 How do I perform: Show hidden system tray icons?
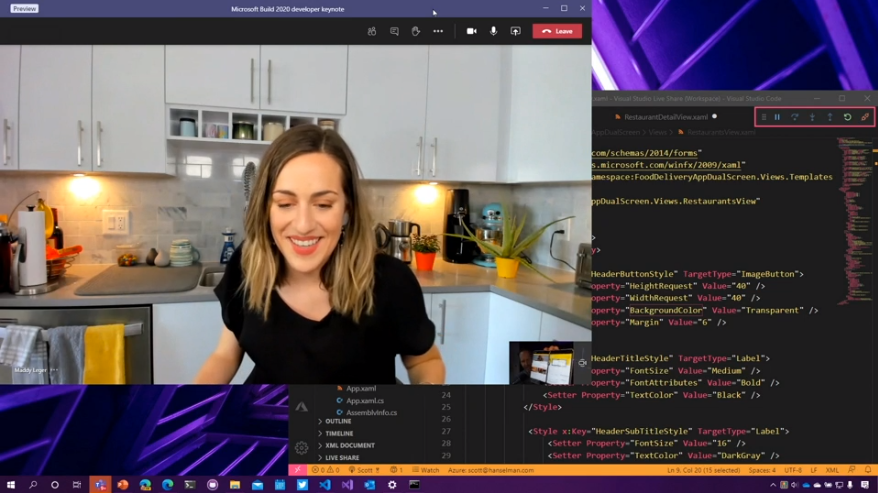coord(773,485)
